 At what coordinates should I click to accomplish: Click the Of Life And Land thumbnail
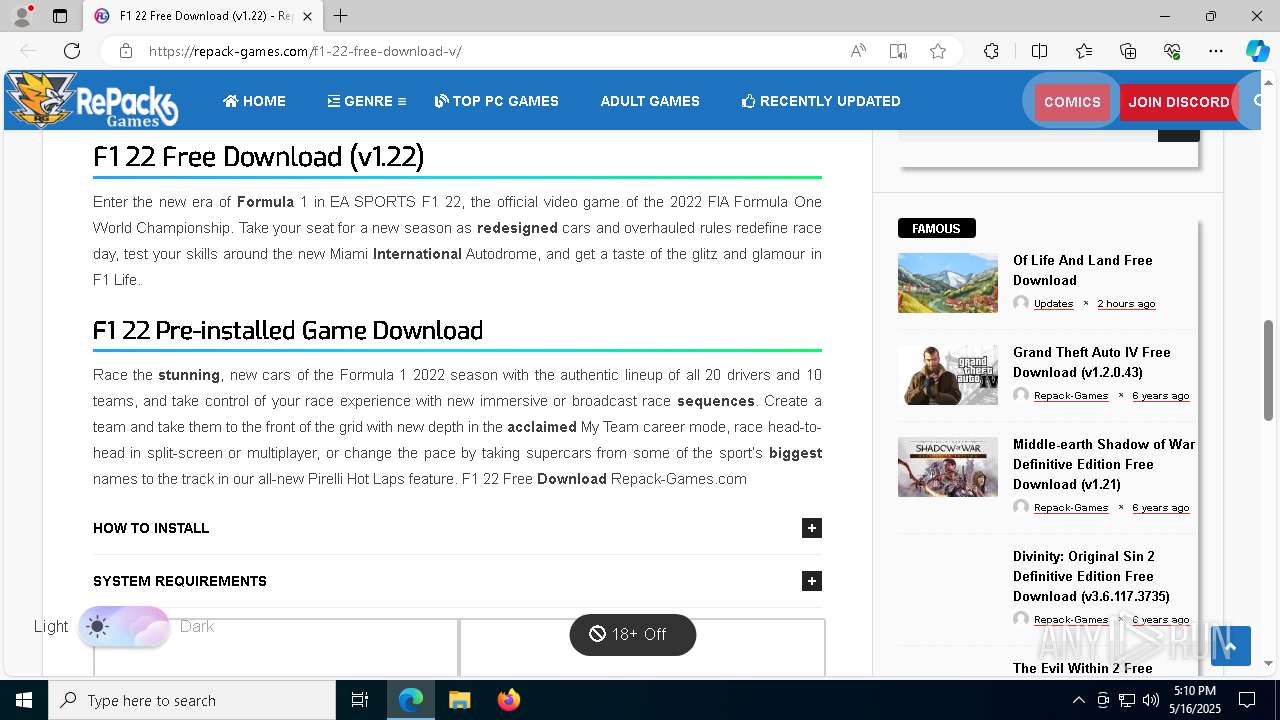948,283
